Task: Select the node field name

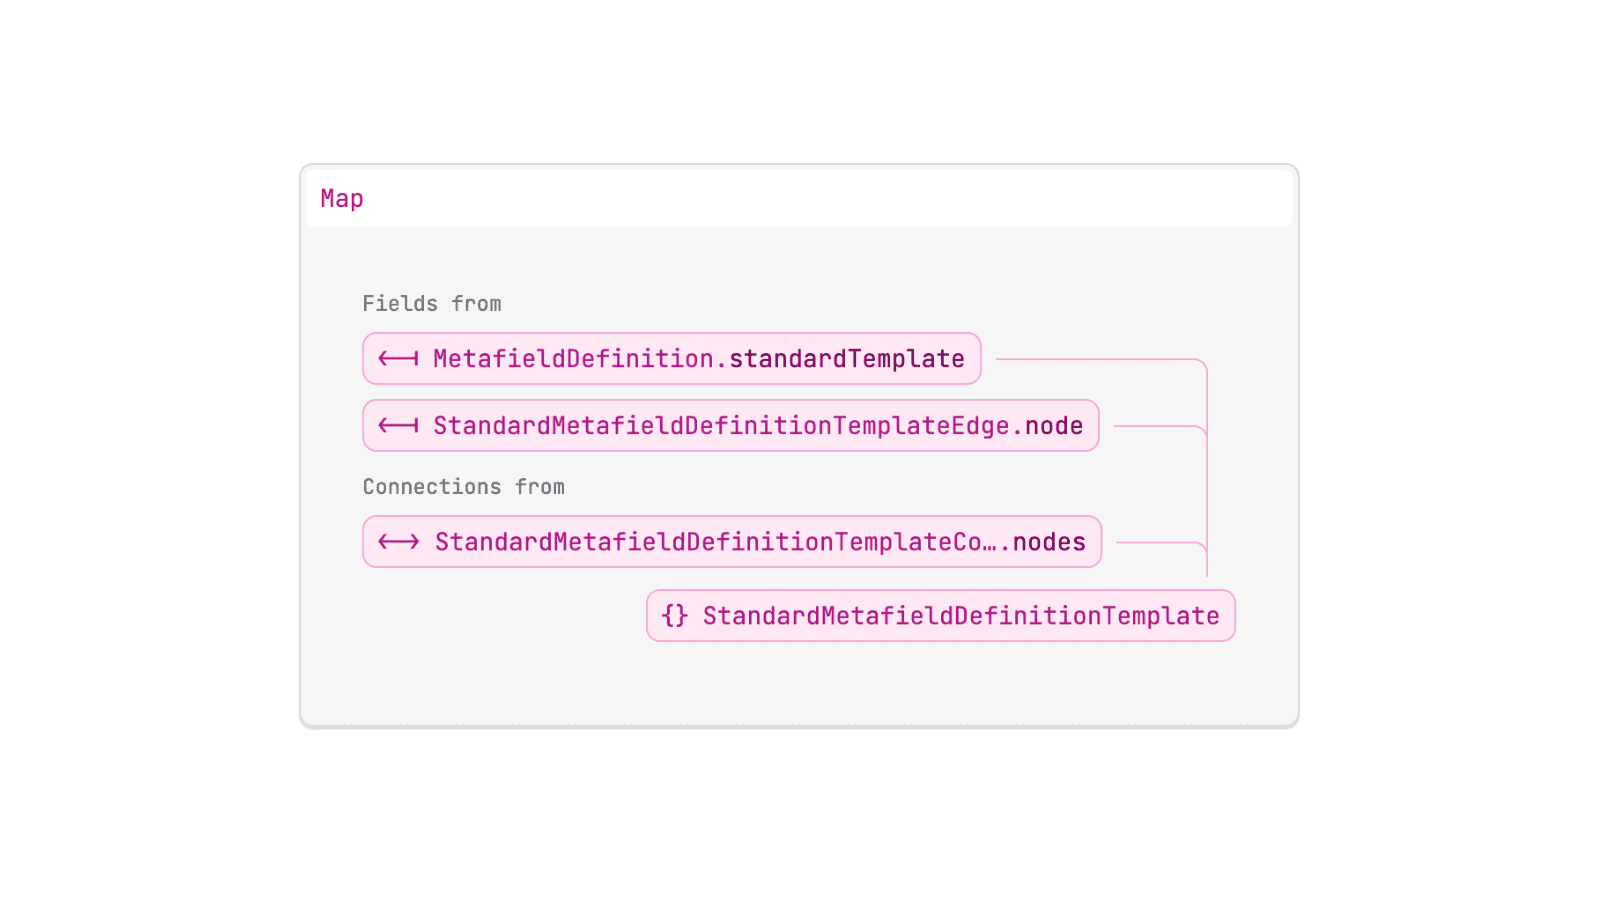Action: click(1054, 426)
